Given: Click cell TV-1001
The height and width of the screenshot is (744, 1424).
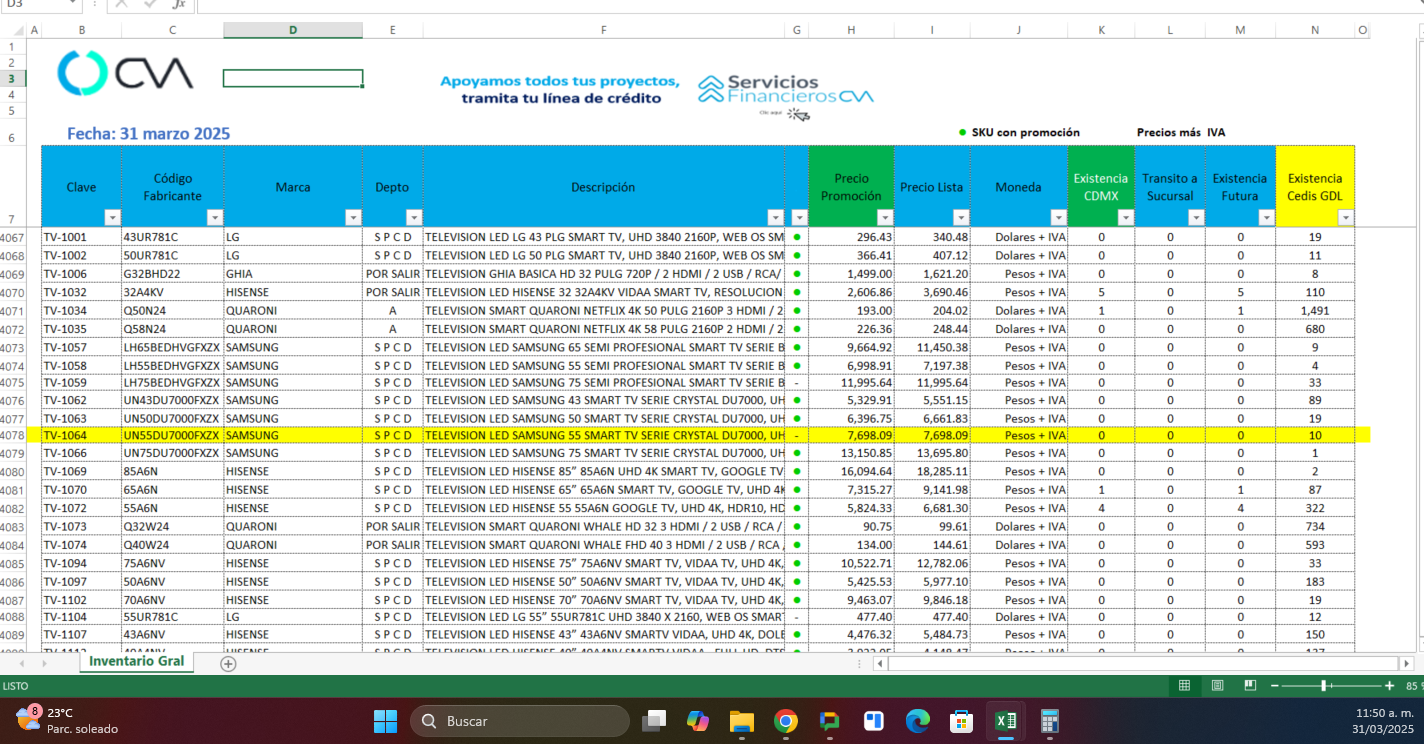Looking at the screenshot, I should 82,237.
